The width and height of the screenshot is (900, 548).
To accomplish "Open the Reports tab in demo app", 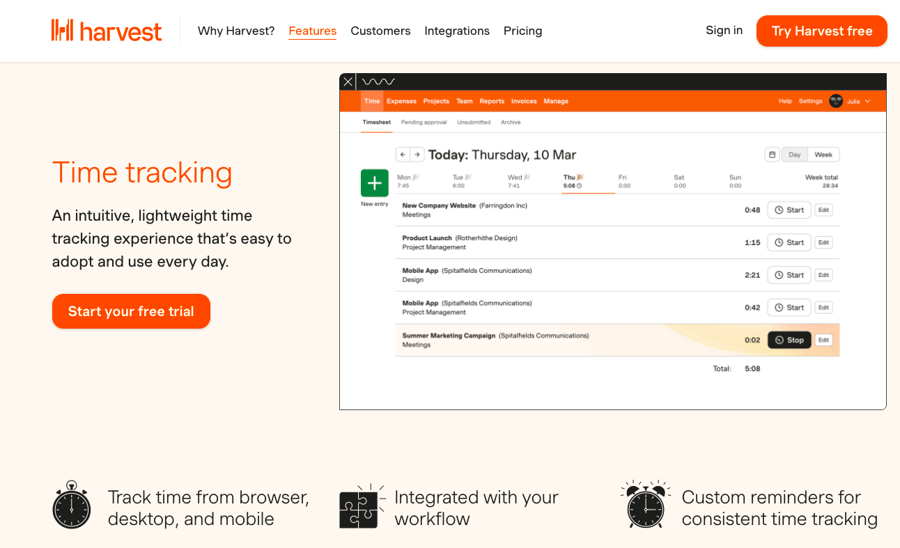I will tap(492, 101).
